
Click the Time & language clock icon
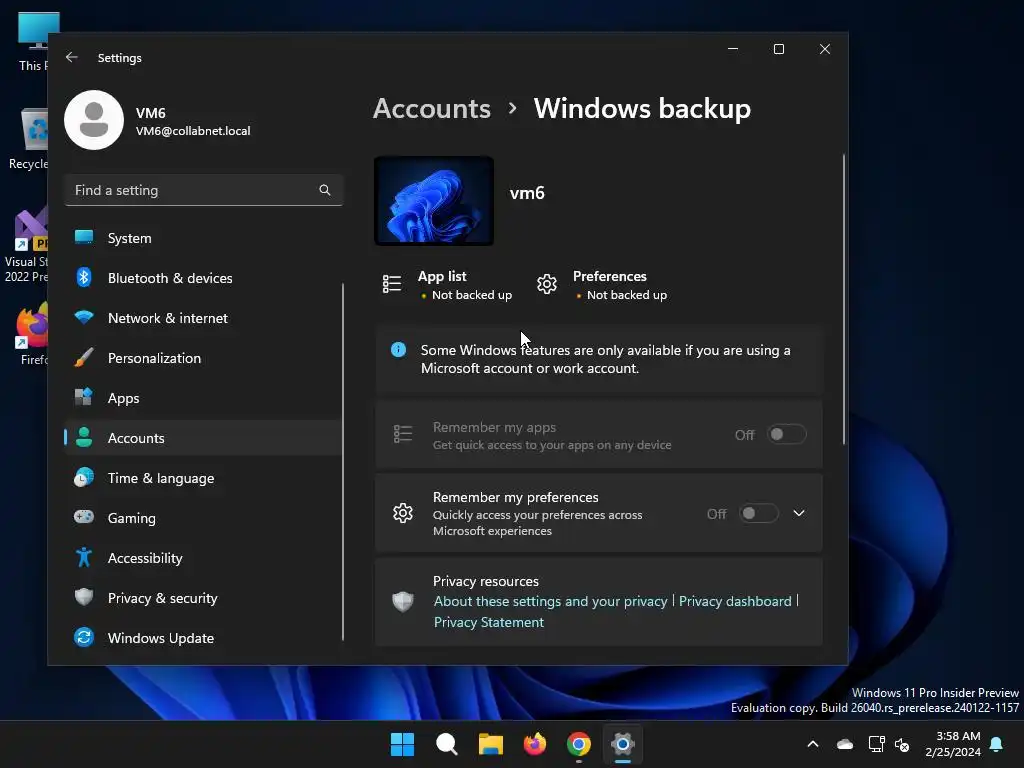(x=84, y=477)
